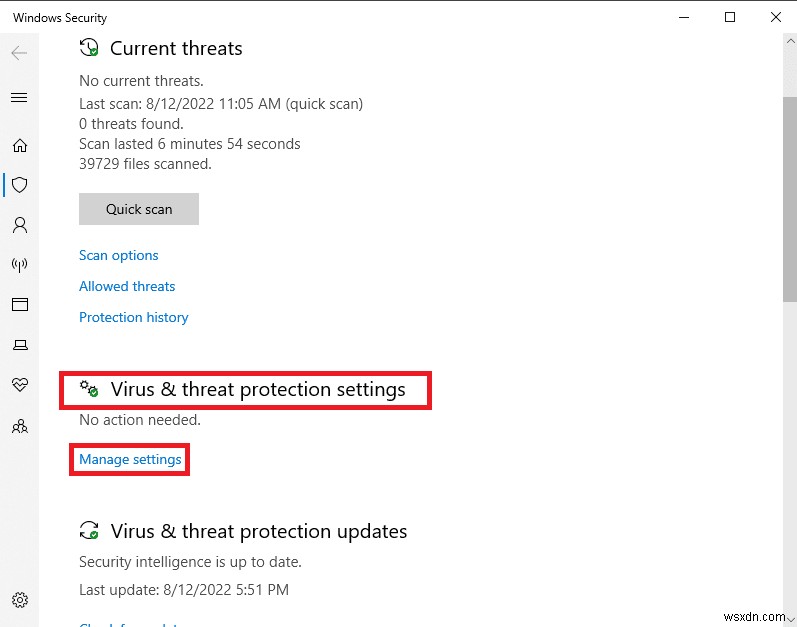The image size is (797, 627).
Task: Open Firewall & network protection icon
Action: pos(19,265)
